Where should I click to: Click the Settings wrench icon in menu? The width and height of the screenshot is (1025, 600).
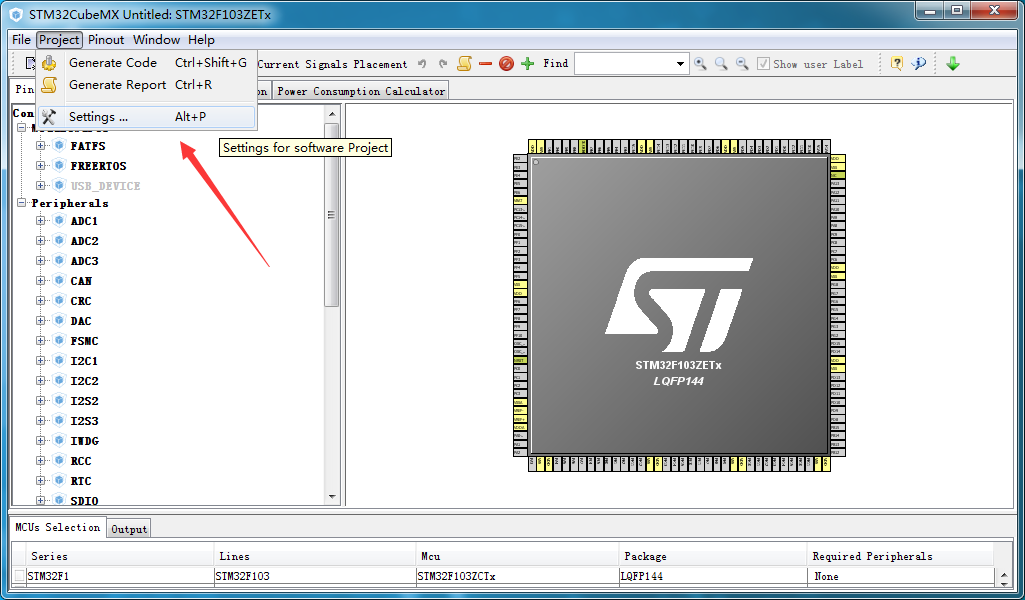(x=49, y=116)
